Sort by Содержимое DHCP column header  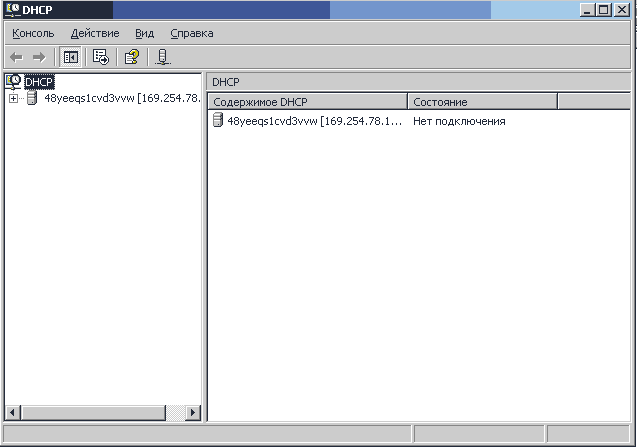point(308,102)
